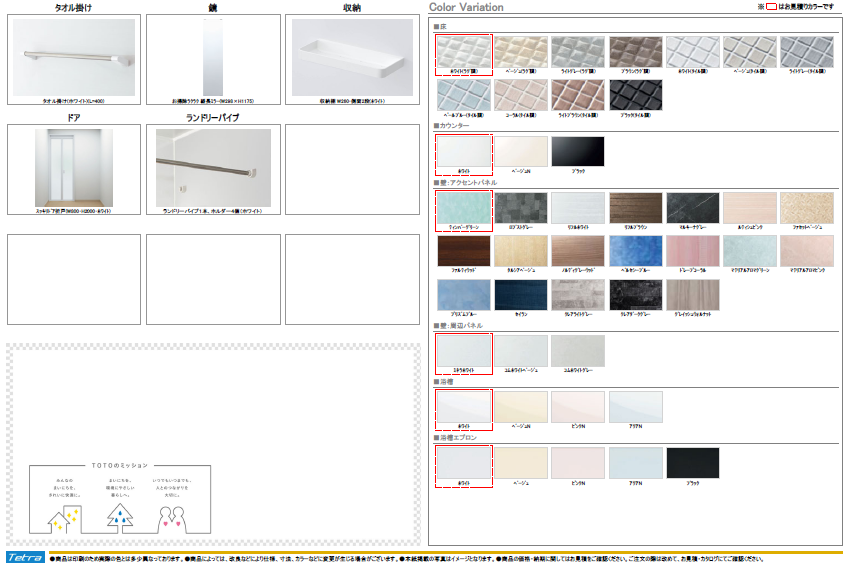848x564 pixels.
Task: Choose the dark walnut wood accent panel swatch
Action: coord(463,252)
